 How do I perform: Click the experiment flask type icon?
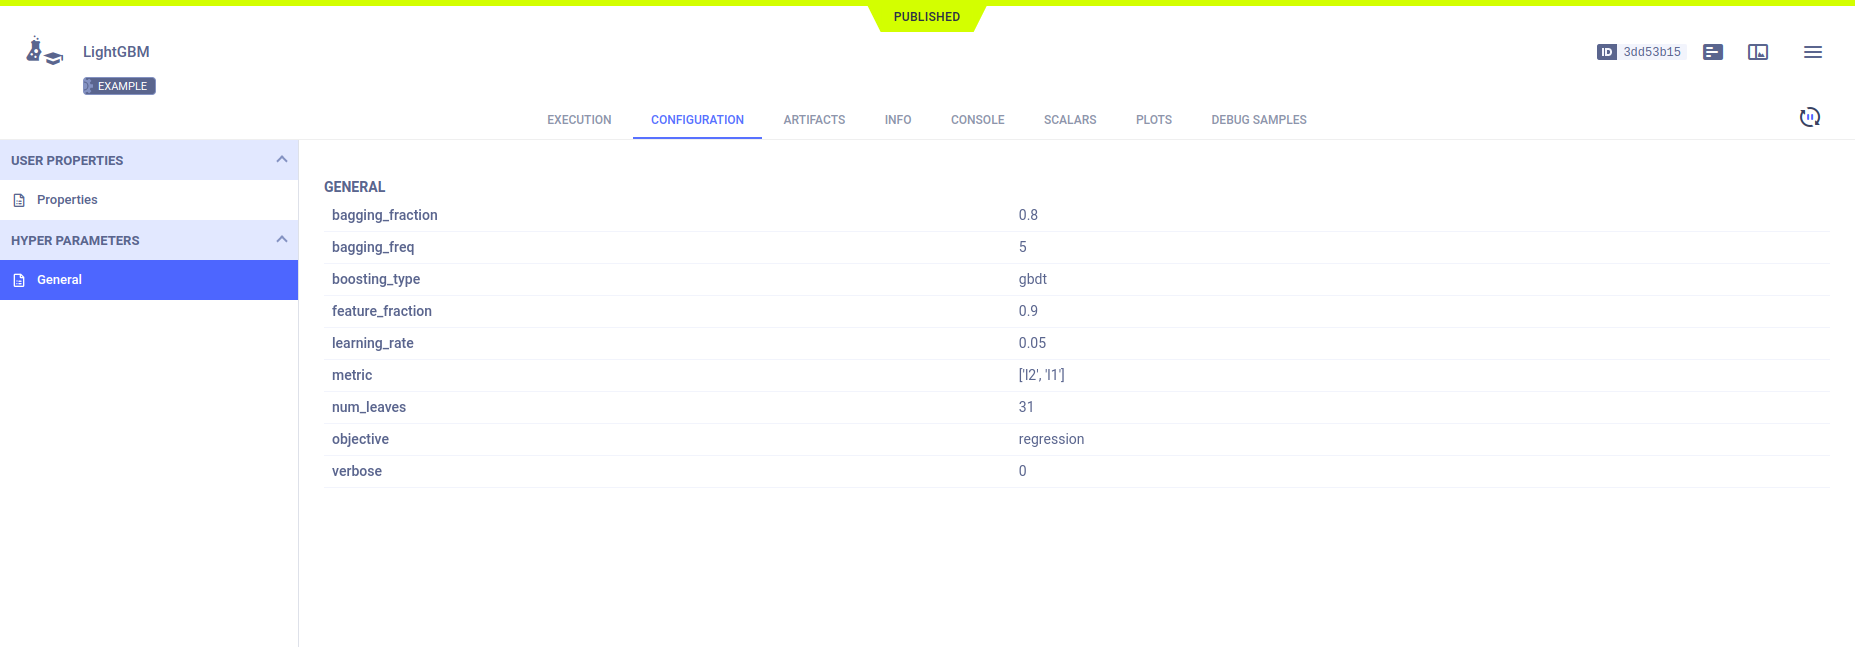[x=43, y=51]
